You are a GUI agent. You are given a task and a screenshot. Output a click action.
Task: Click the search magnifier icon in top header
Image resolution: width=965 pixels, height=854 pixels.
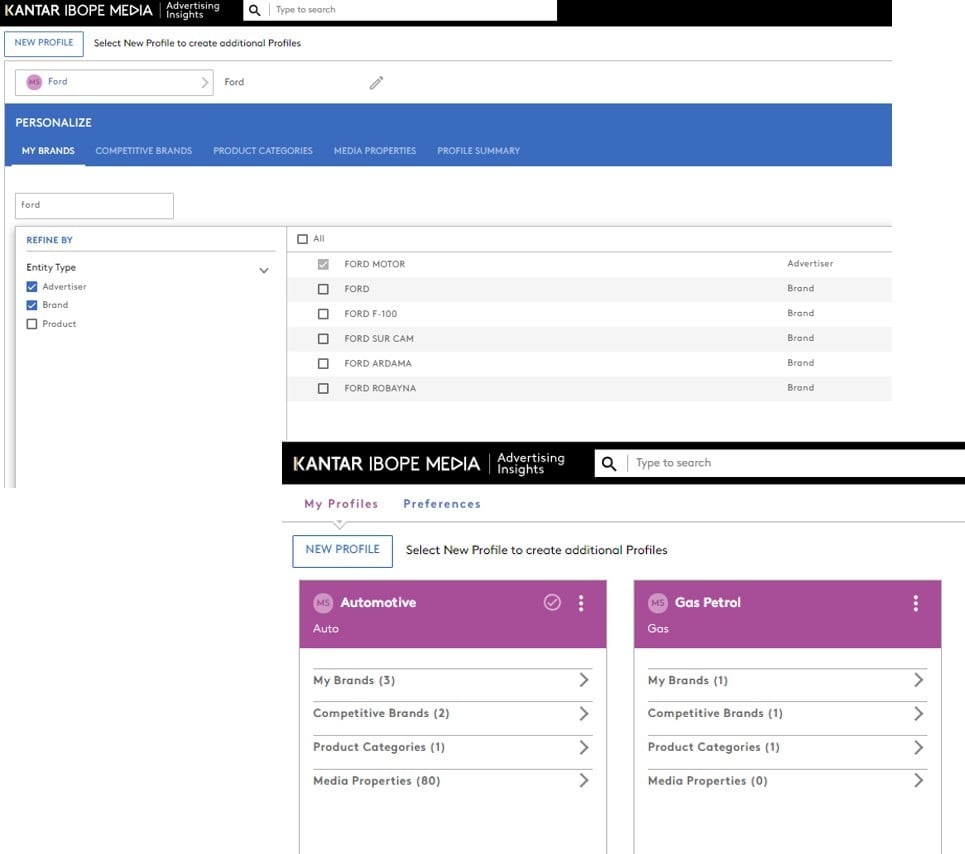tap(254, 10)
